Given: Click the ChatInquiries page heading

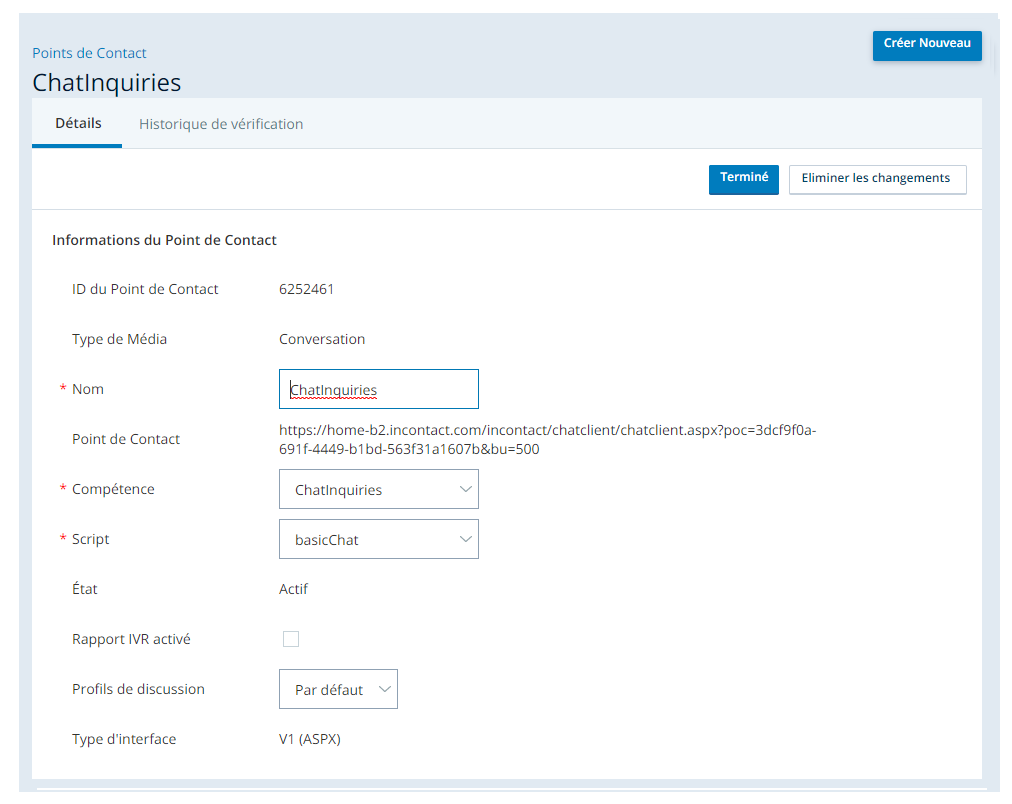Looking at the screenshot, I should (106, 83).
